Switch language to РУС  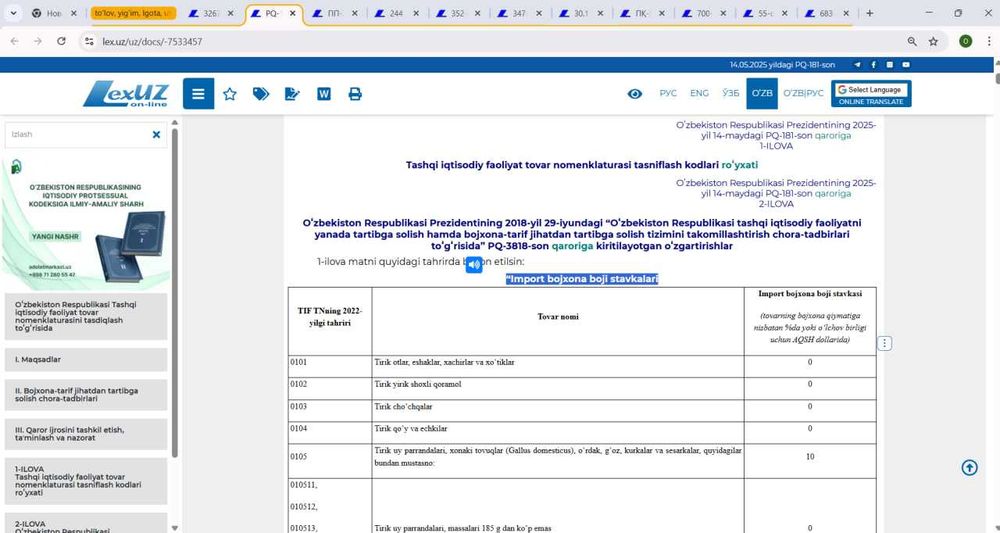(668, 94)
